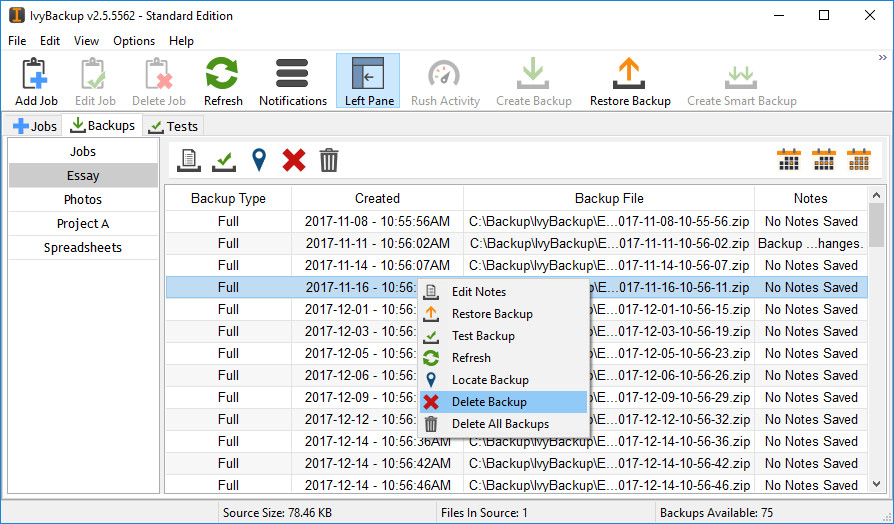The height and width of the screenshot is (524, 894).
Task: Select the 2017-11-11 - 10:56:02AM backup row
Action: click(x=517, y=243)
